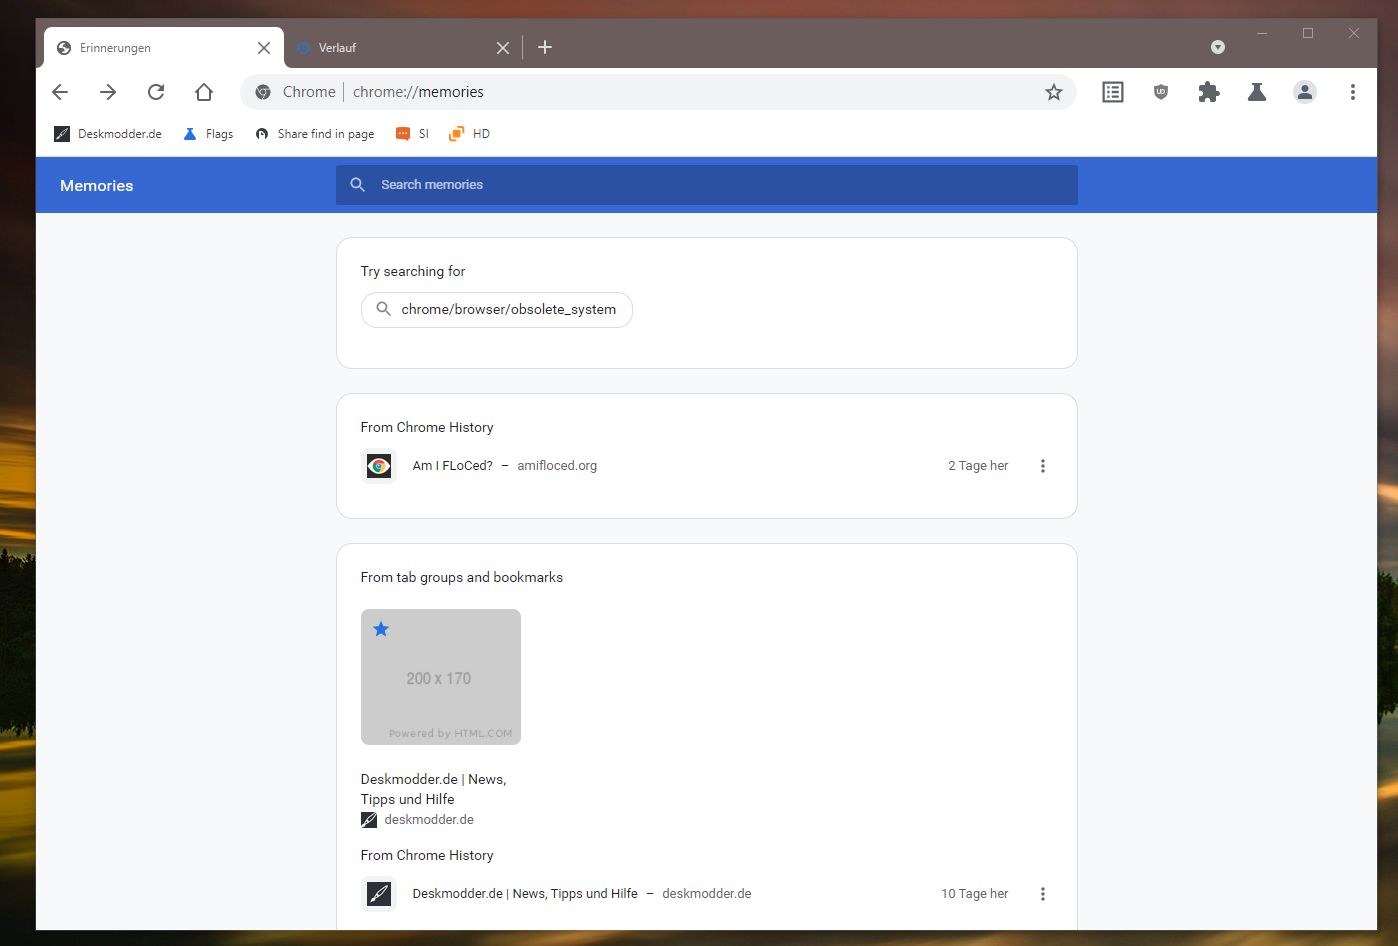Open the Am I FLoCed? history entry
The image size is (1398, 946).
(453, 466)
